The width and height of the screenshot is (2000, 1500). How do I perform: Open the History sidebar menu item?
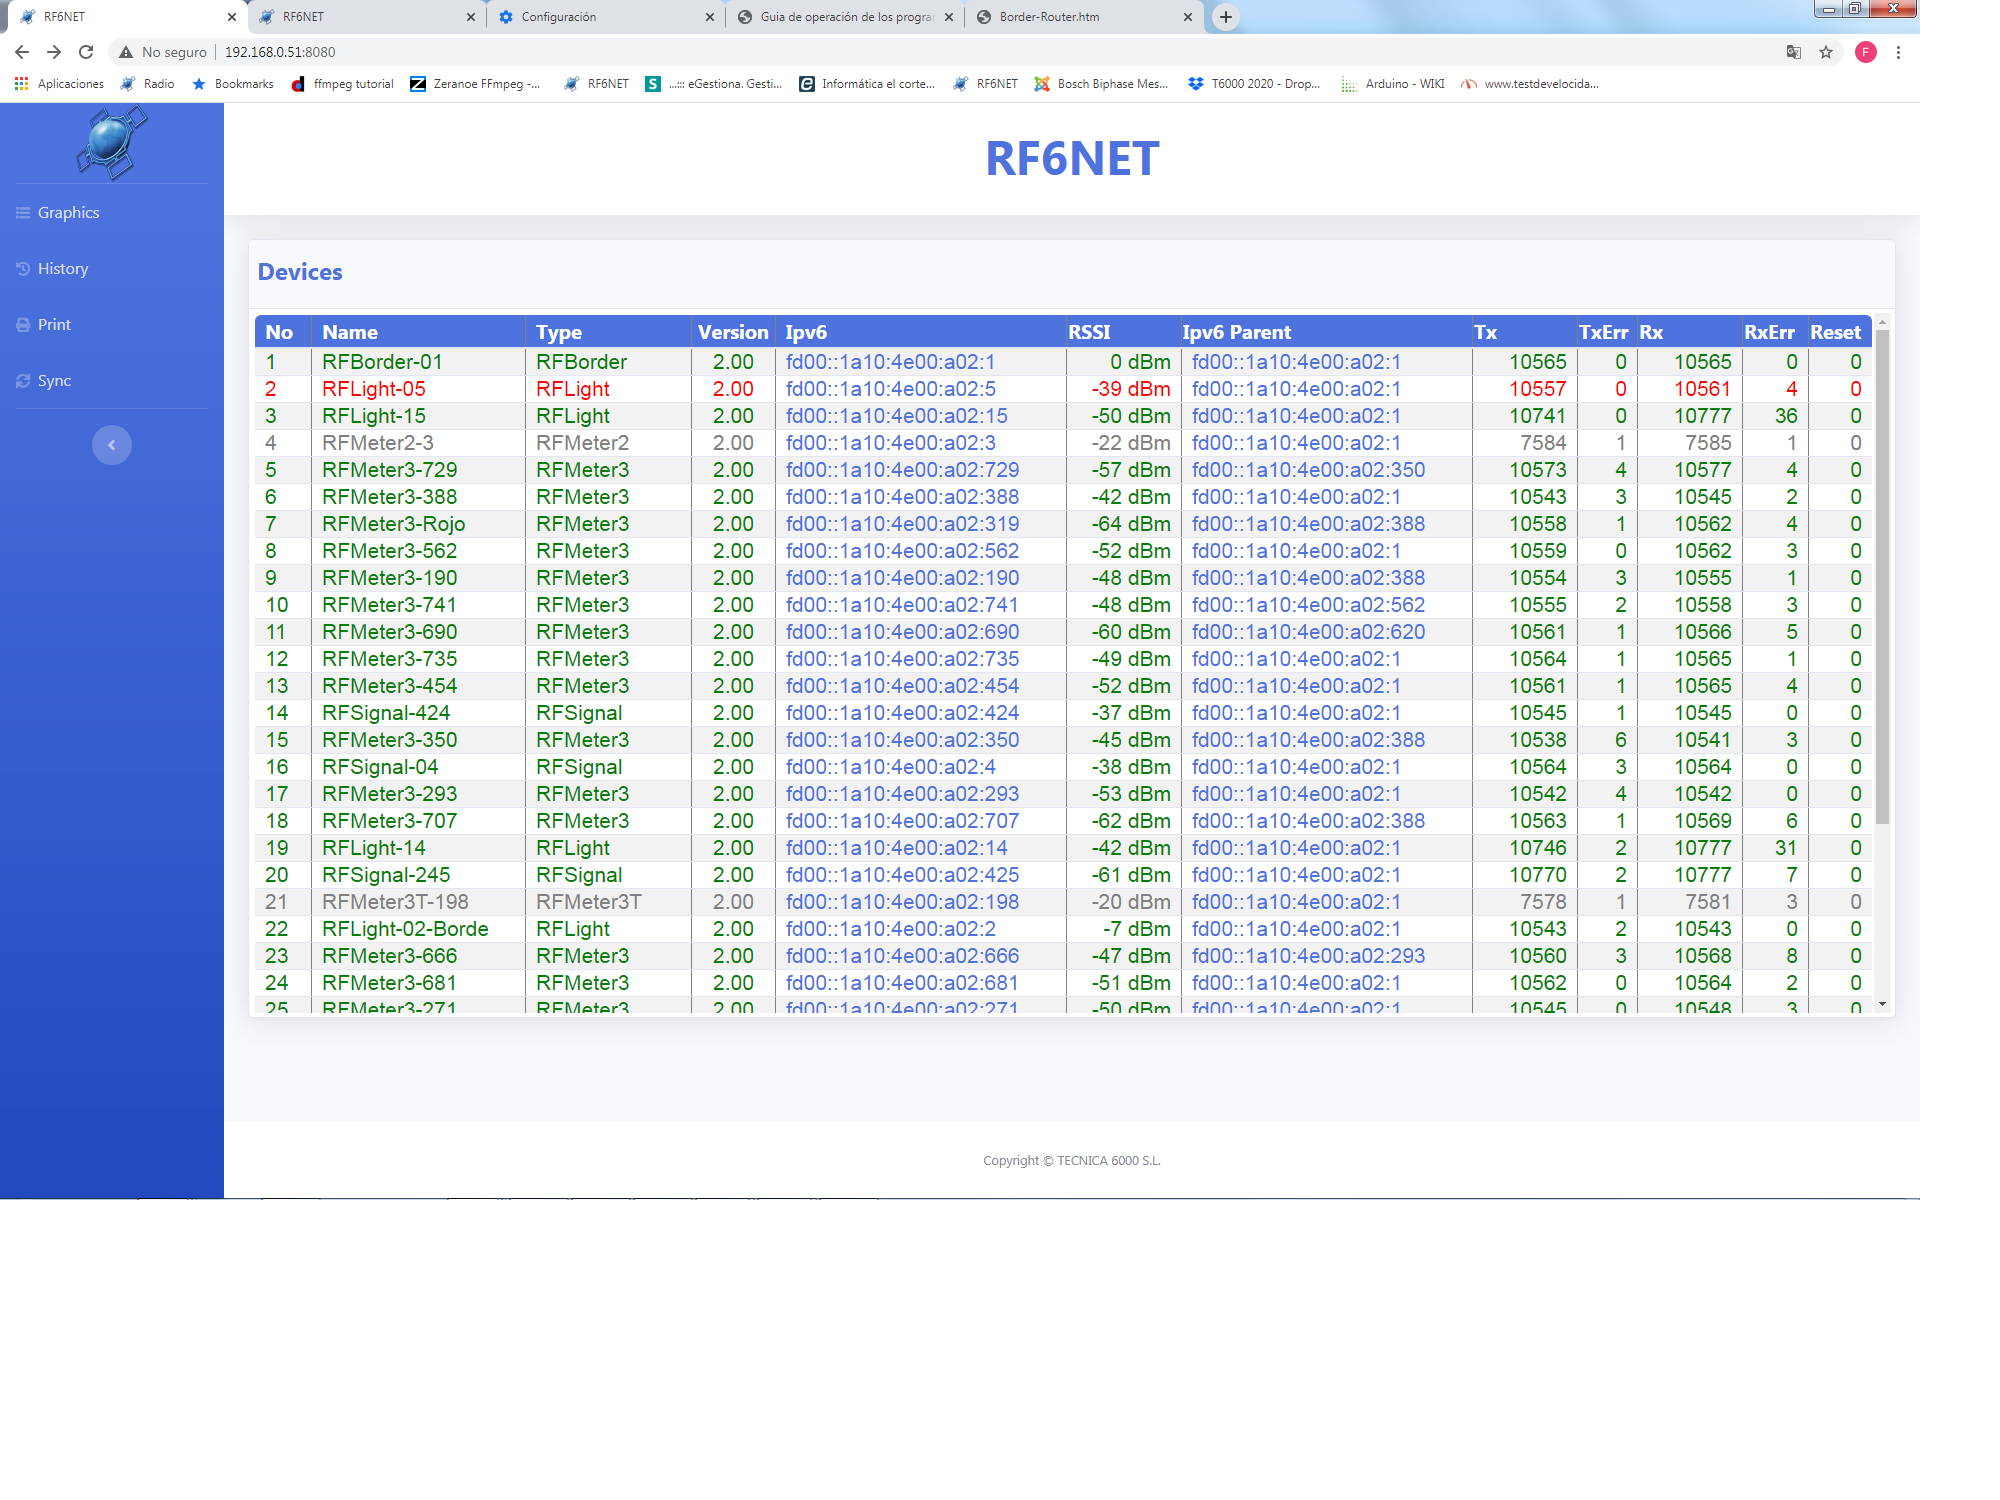point(62,269)
